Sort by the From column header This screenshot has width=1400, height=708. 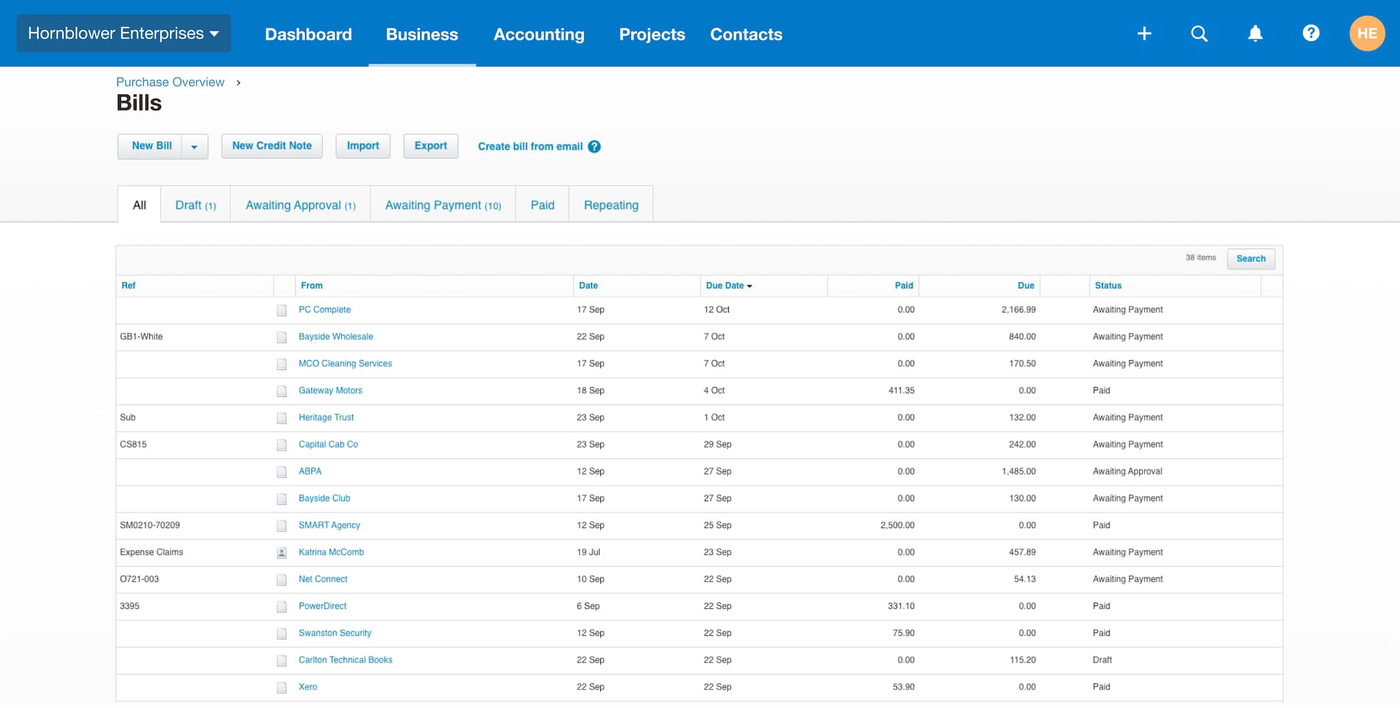point(312,286)
